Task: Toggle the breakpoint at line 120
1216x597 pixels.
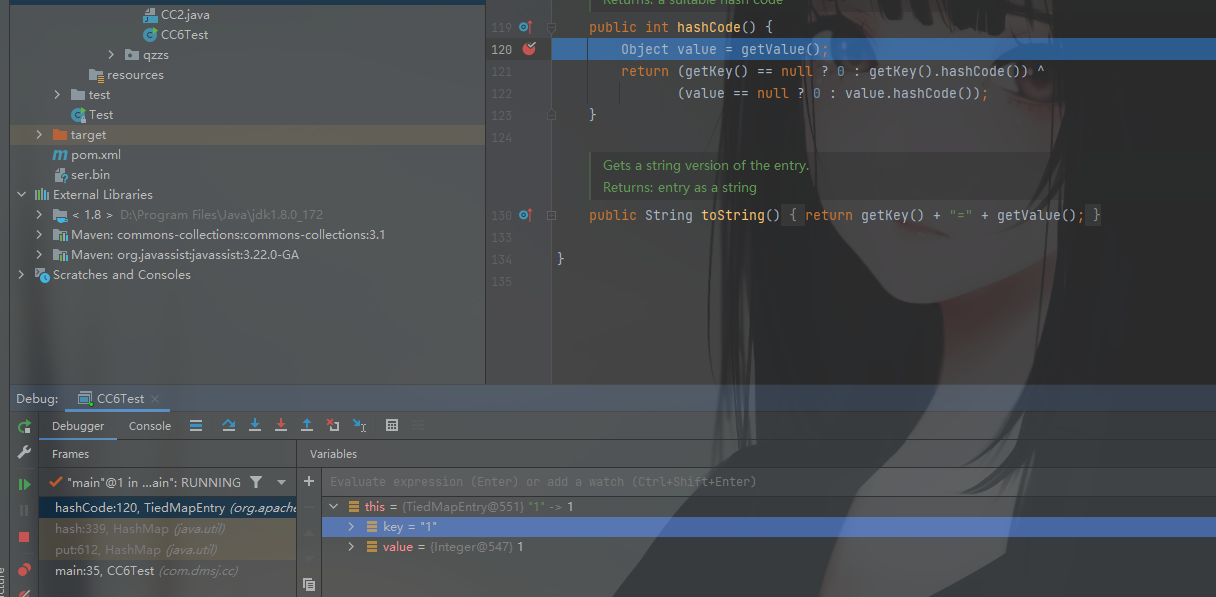Action: pos(529,49)
